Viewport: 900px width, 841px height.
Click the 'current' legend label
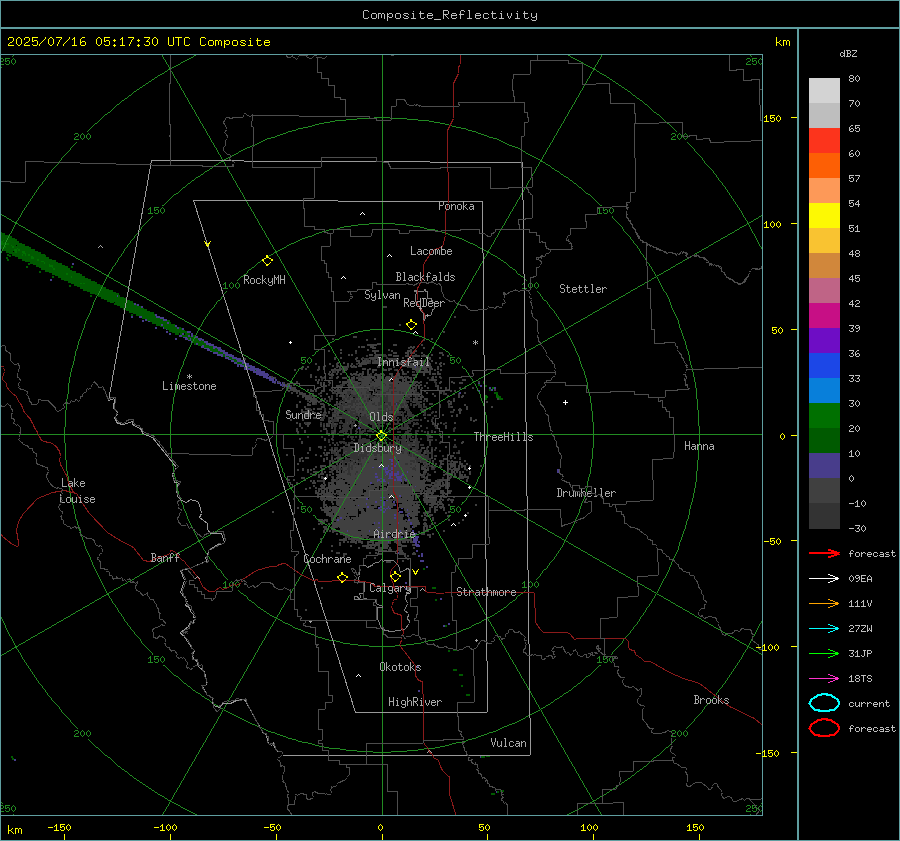pyautogui.click(x=869, y=704)
